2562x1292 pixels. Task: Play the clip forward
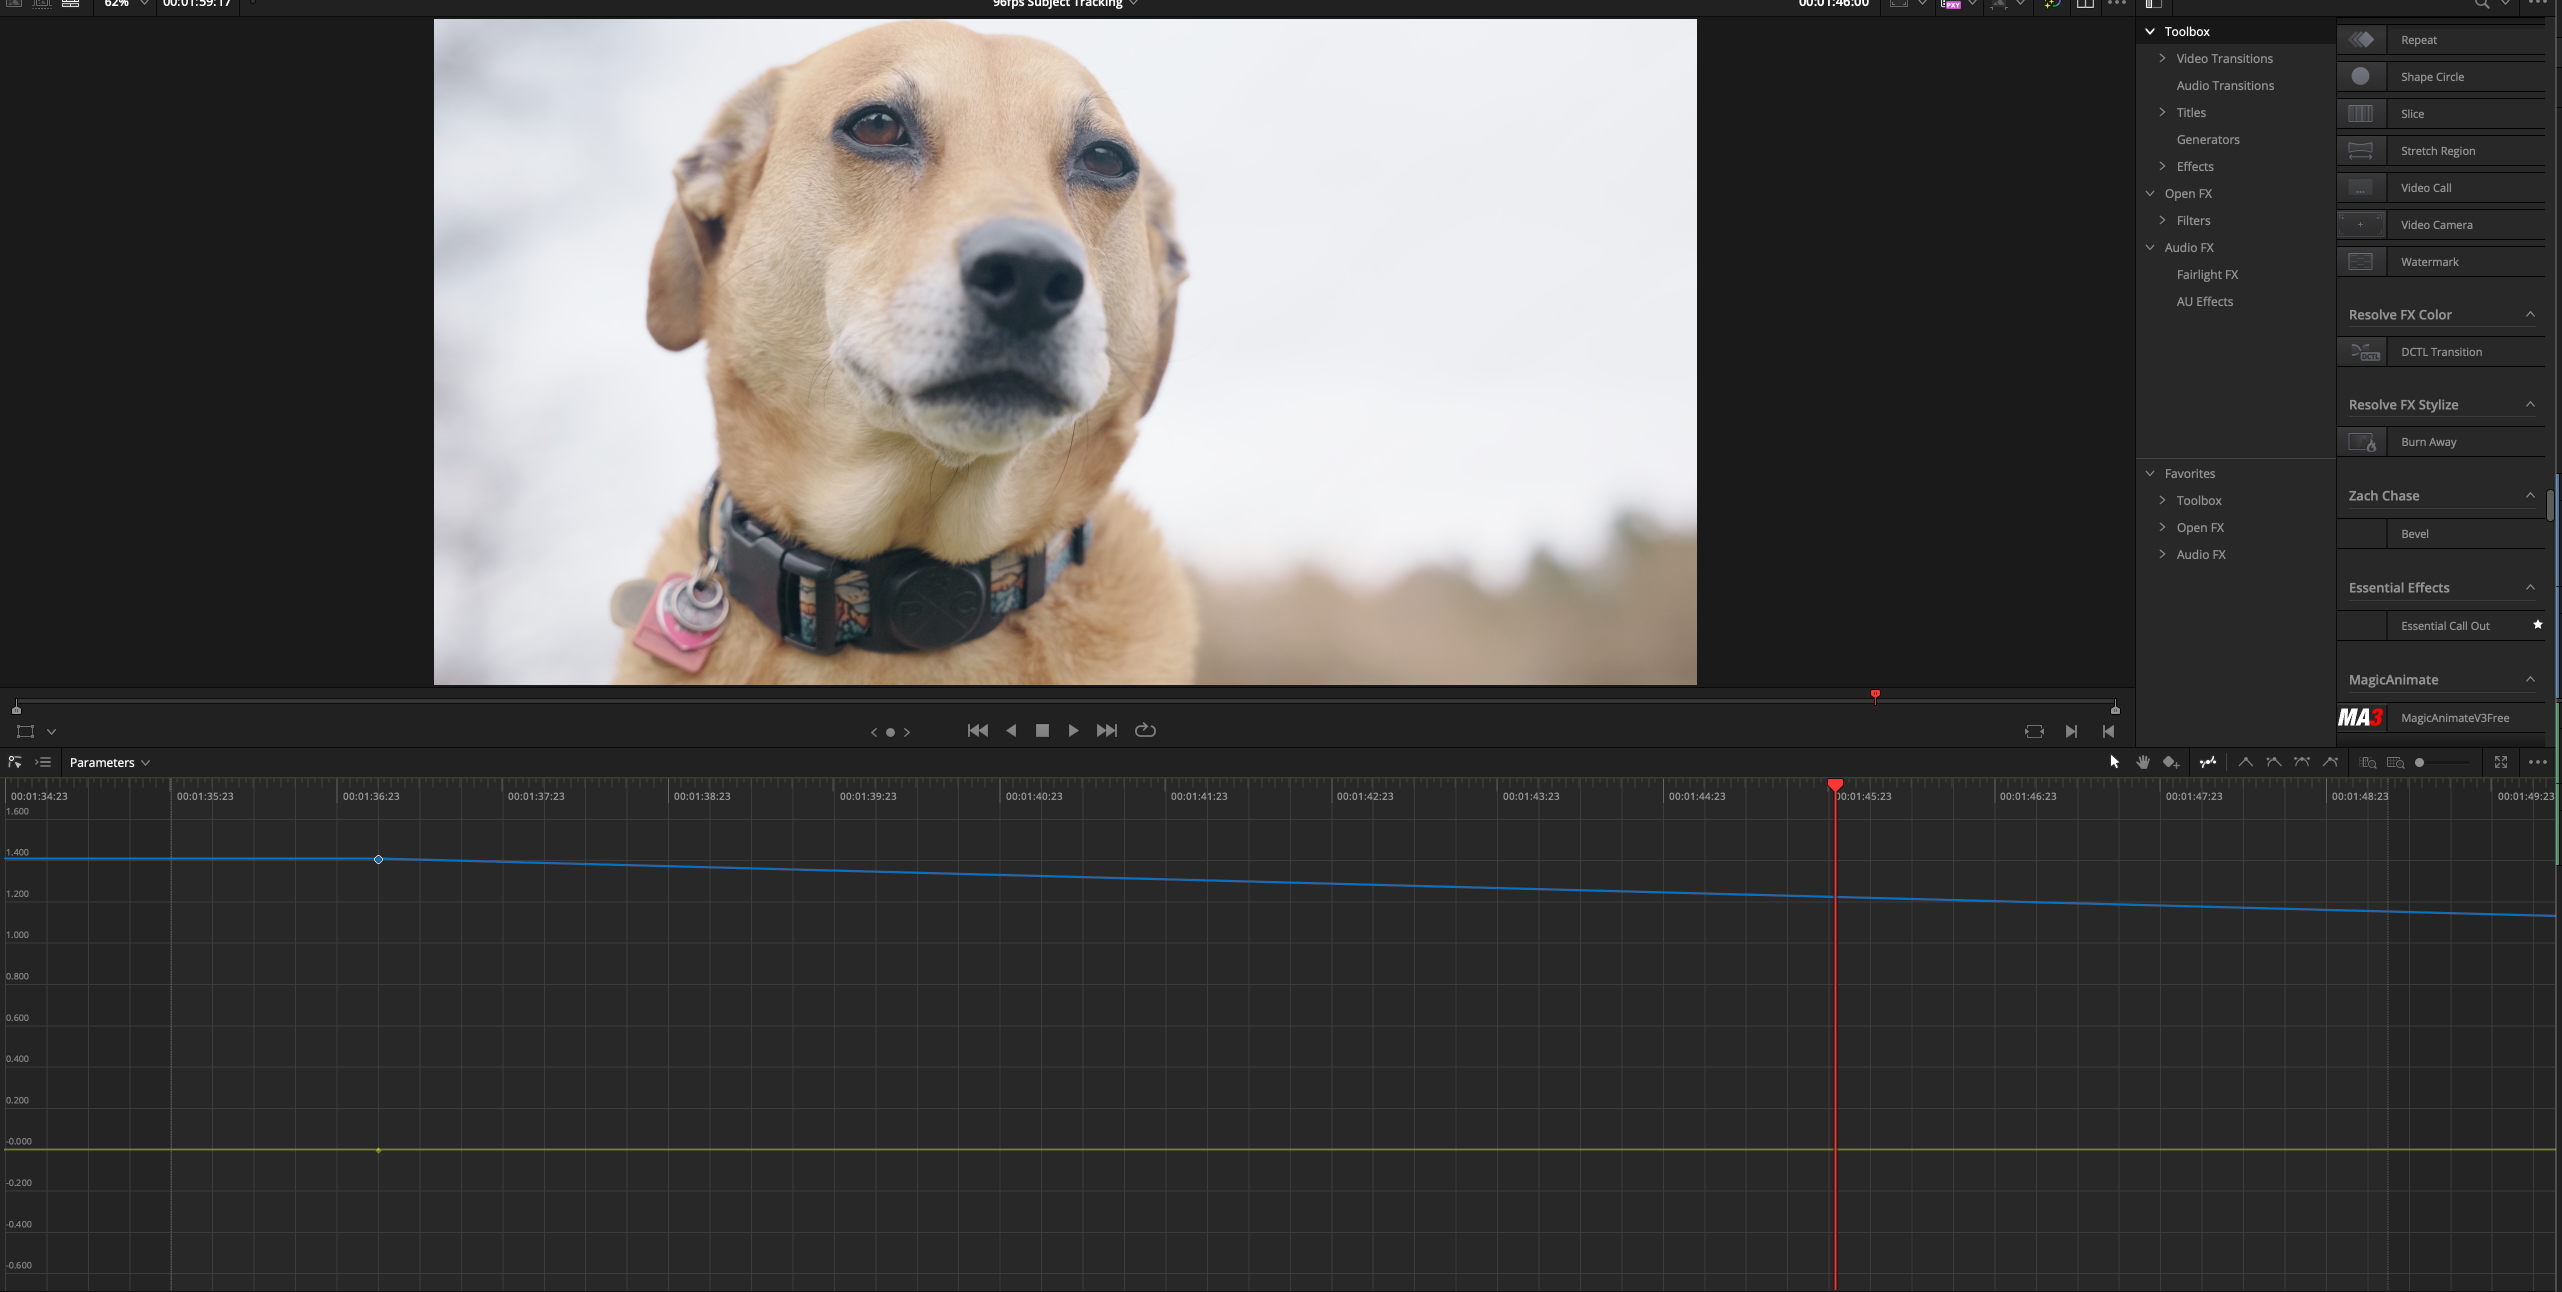click(x=1073, y=731)
